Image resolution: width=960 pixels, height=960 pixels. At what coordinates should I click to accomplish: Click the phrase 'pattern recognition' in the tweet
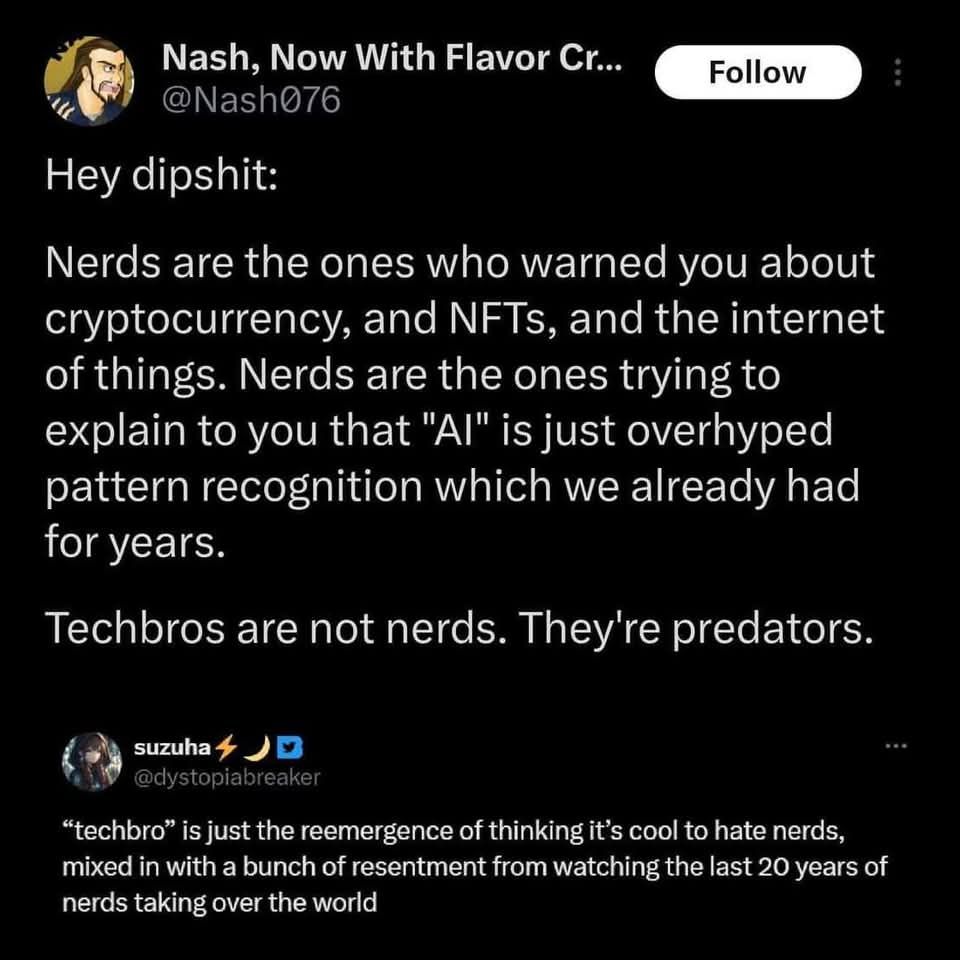234,488
